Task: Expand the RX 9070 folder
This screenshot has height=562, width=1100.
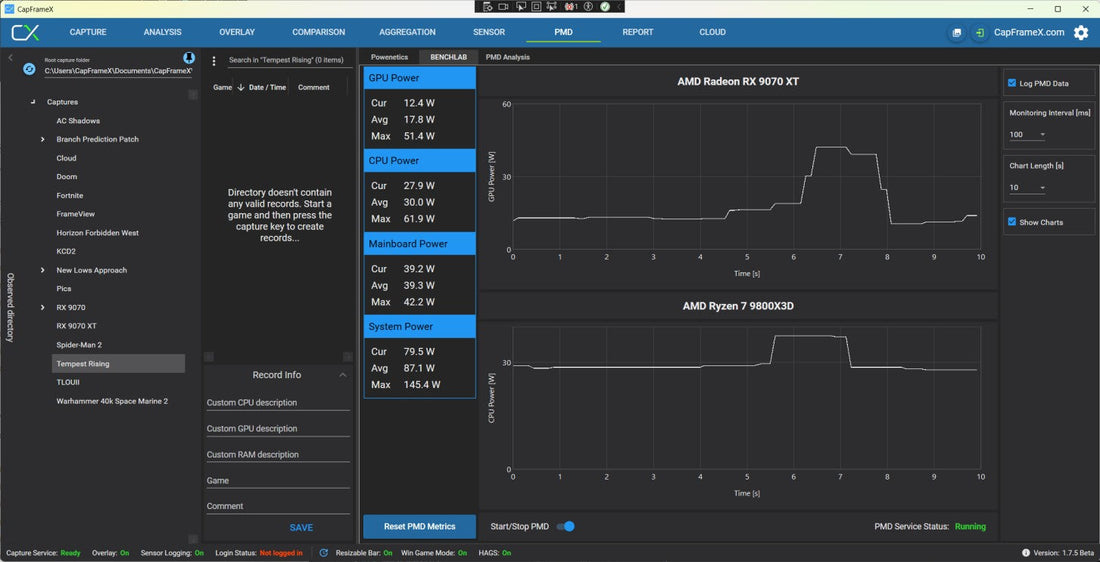Action: (43, 308)
